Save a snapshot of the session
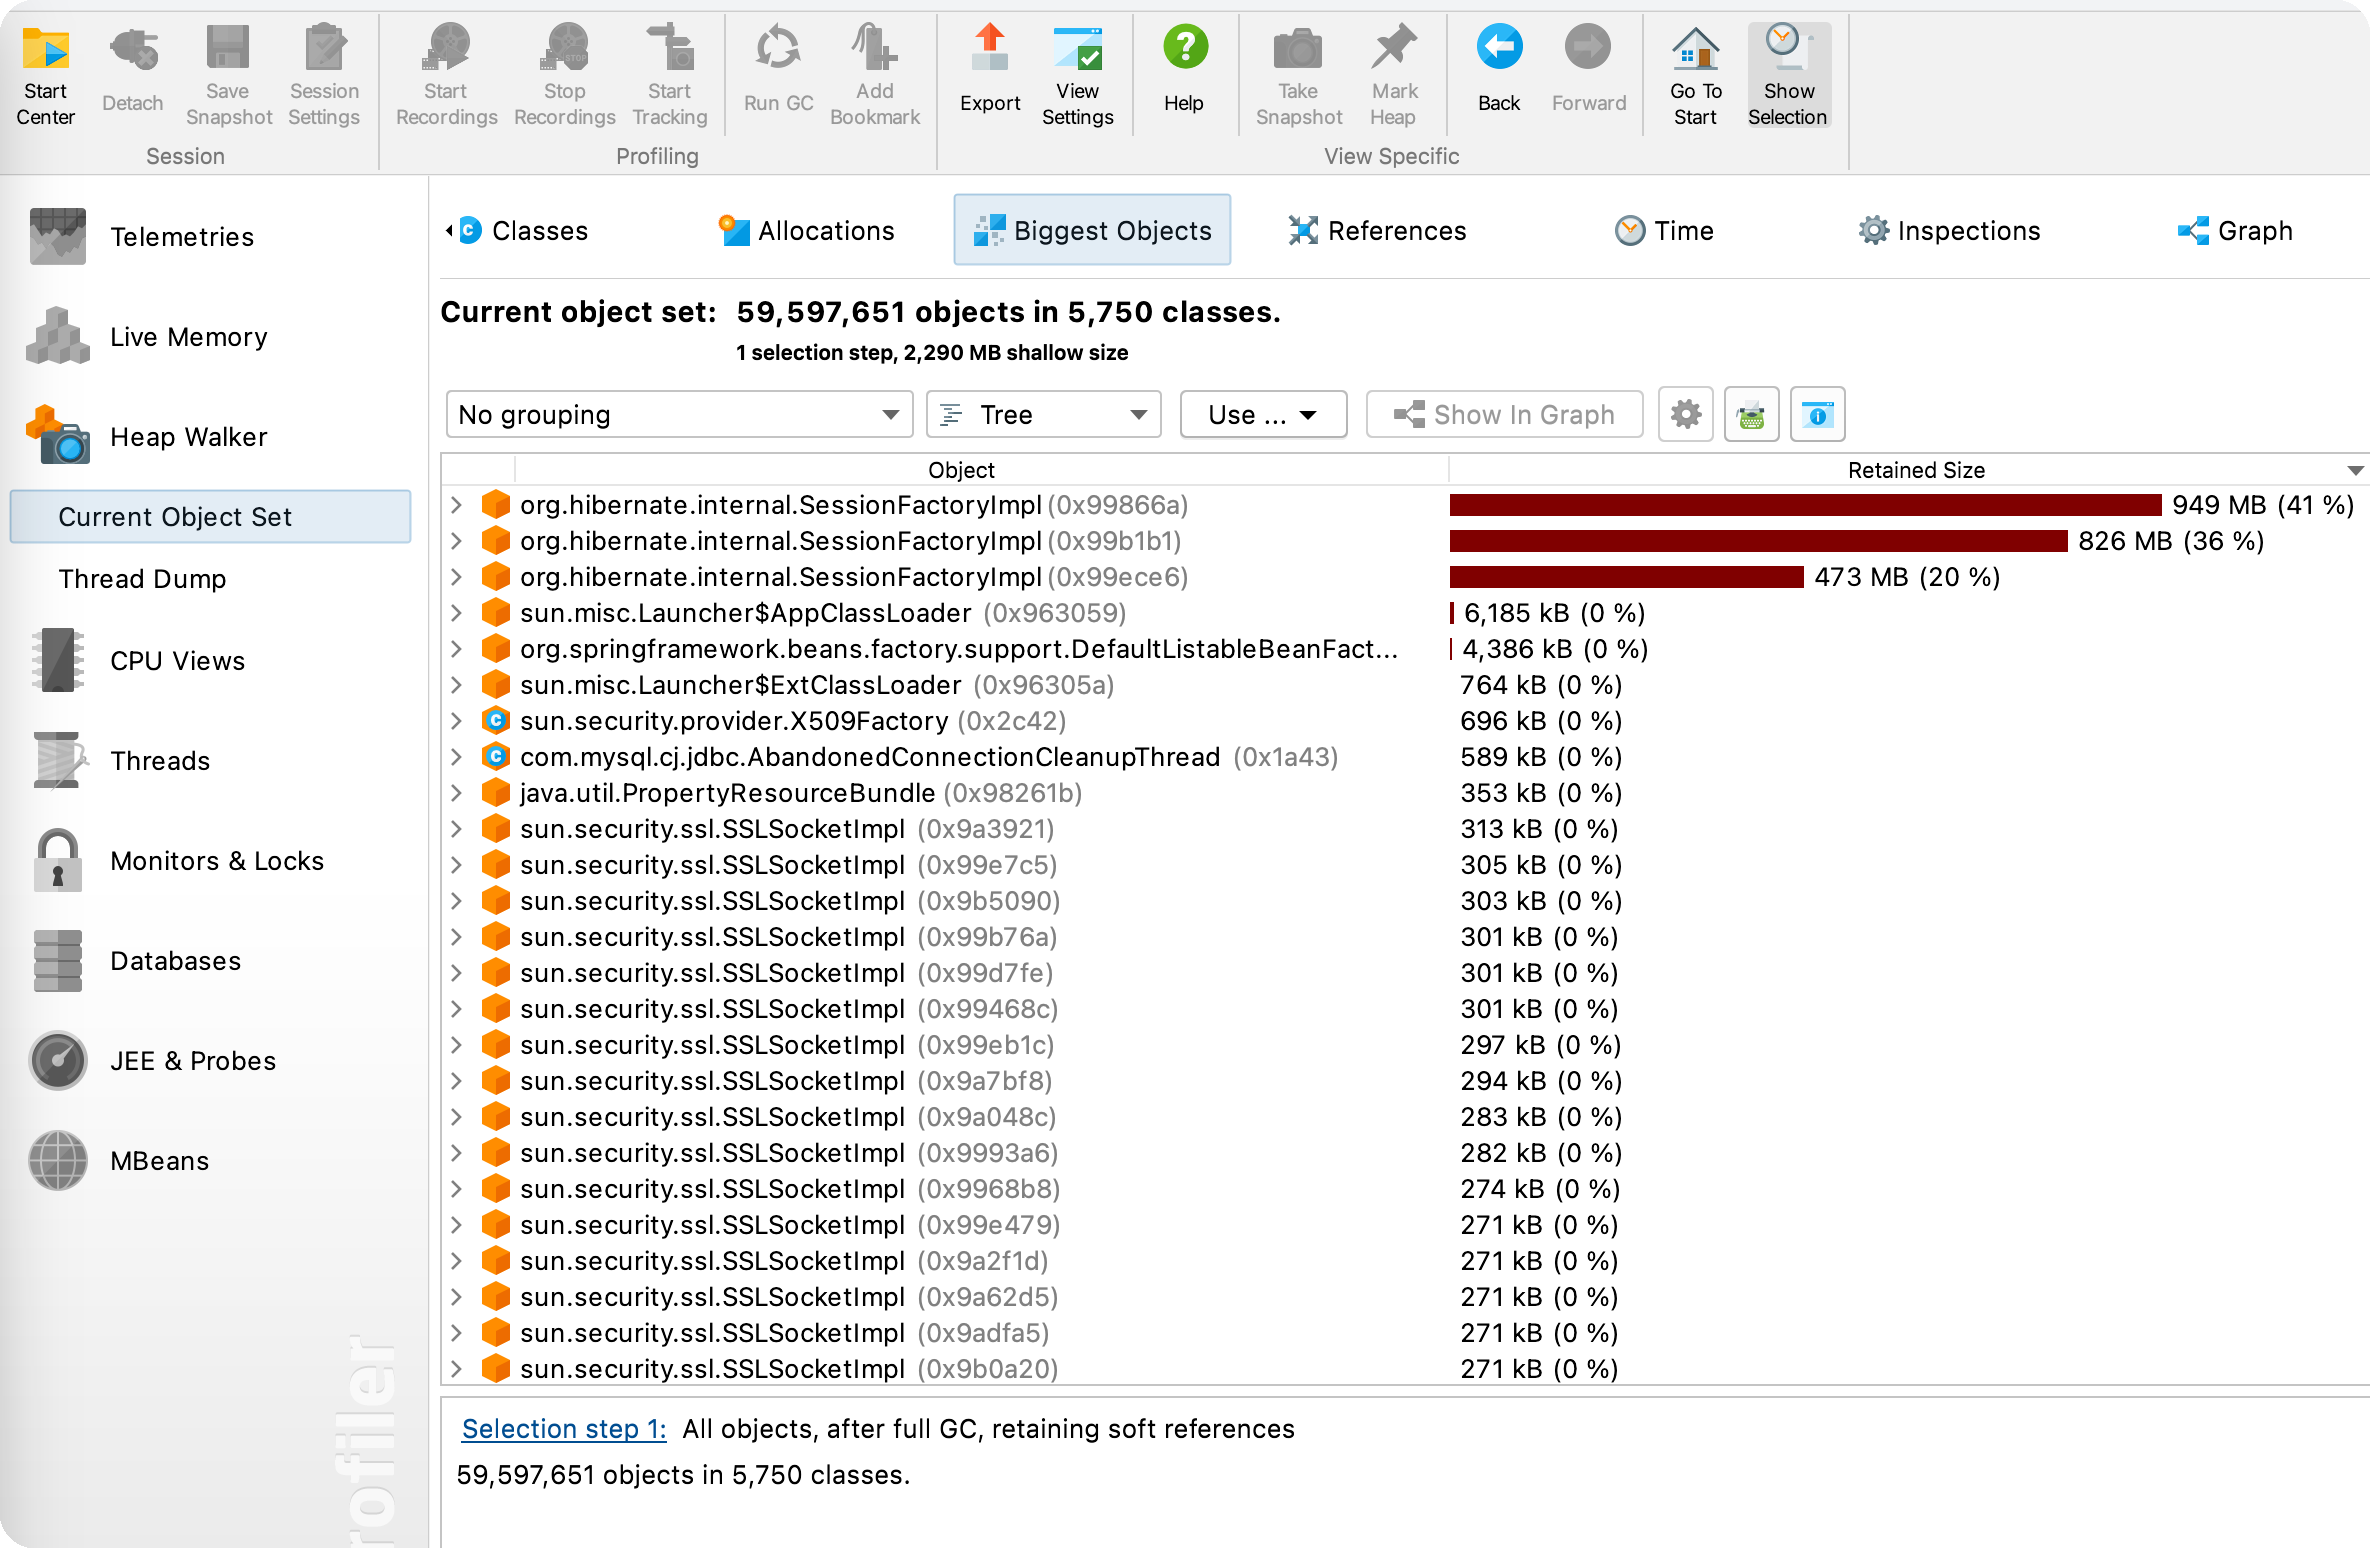Screen dimensions: 2370x1548 [x=227, y=70]
